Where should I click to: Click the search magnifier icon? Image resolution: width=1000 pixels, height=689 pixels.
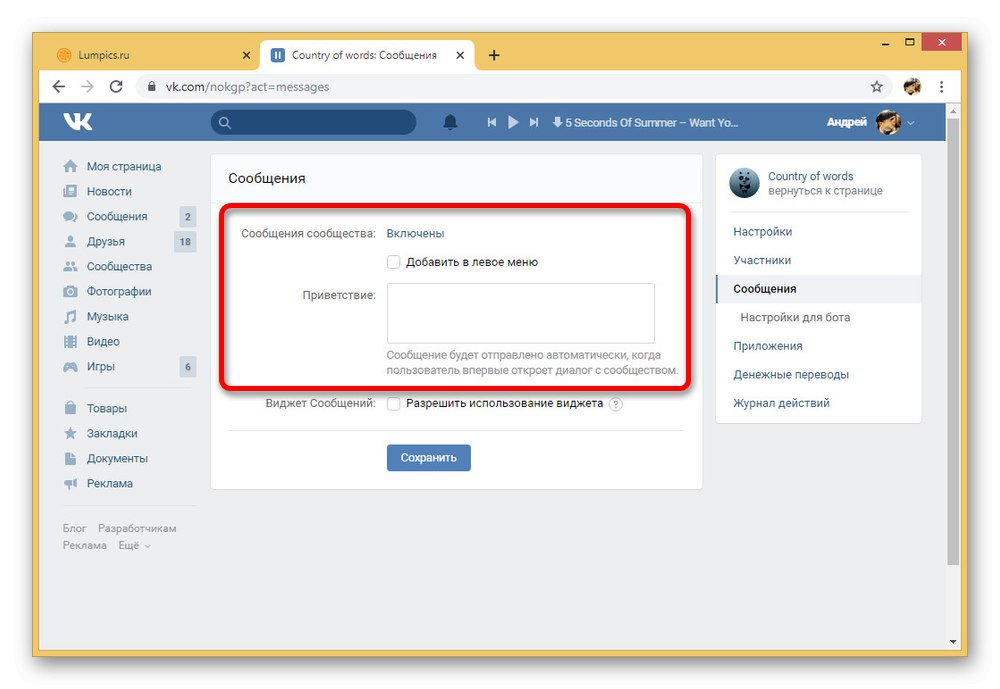coord(224,122)
